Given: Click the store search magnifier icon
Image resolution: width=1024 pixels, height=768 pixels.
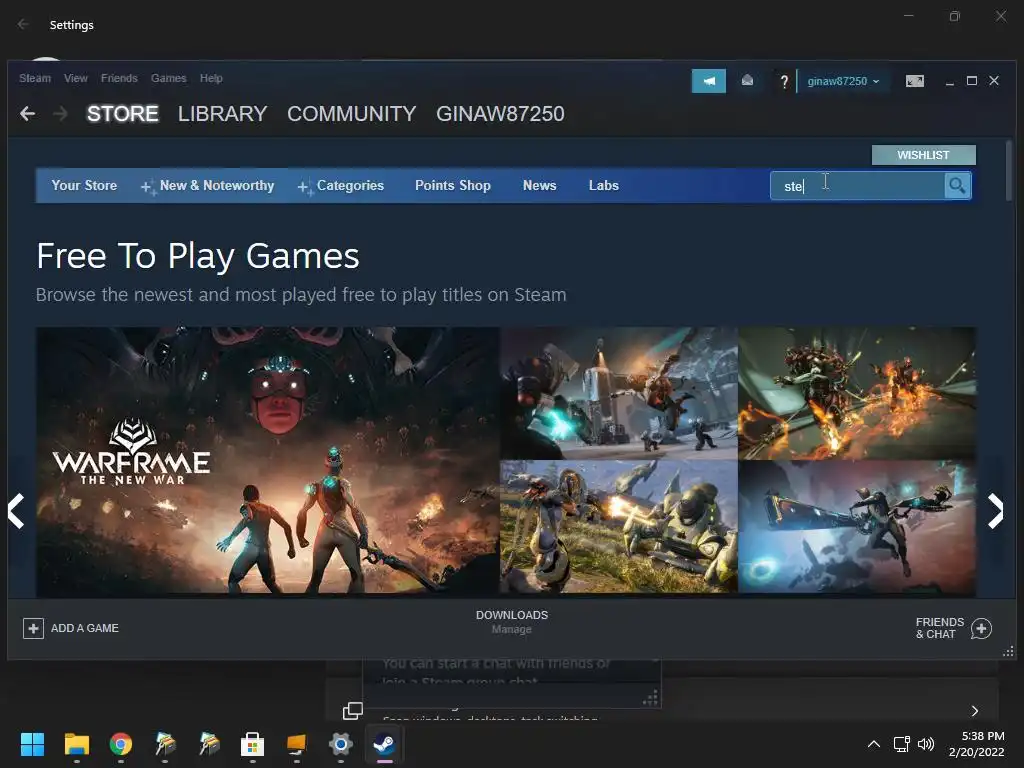Looking at the screenshot, I should pyautogui.click(x=957, y=185).
